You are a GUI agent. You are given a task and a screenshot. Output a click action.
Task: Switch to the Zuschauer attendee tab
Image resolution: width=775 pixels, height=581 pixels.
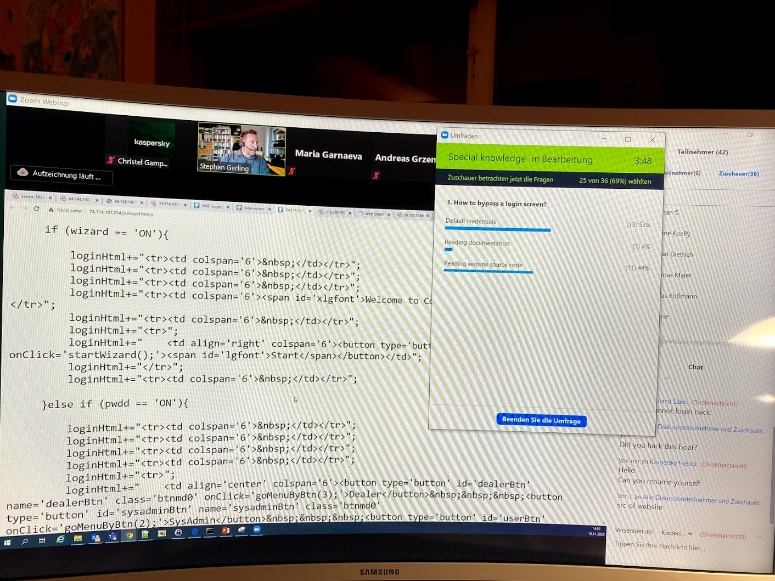[x=738, y=174]
